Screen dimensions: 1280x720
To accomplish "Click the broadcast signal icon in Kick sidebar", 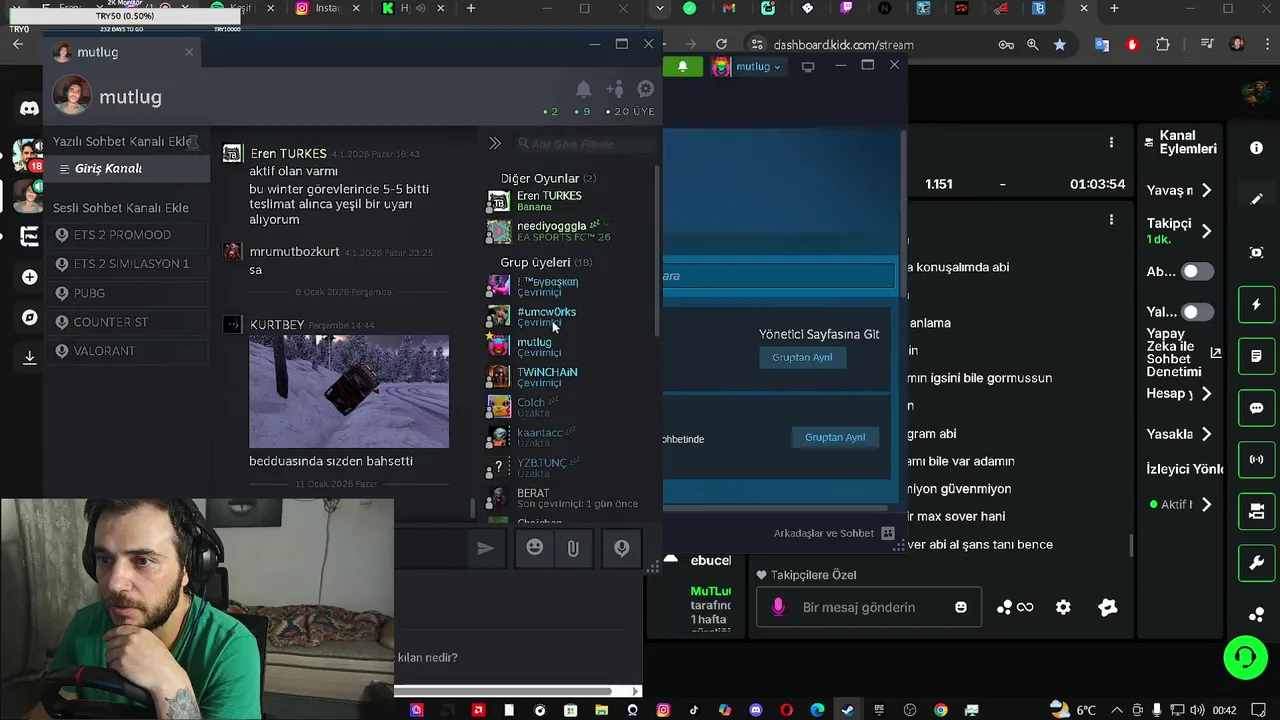I will 1257,460.
